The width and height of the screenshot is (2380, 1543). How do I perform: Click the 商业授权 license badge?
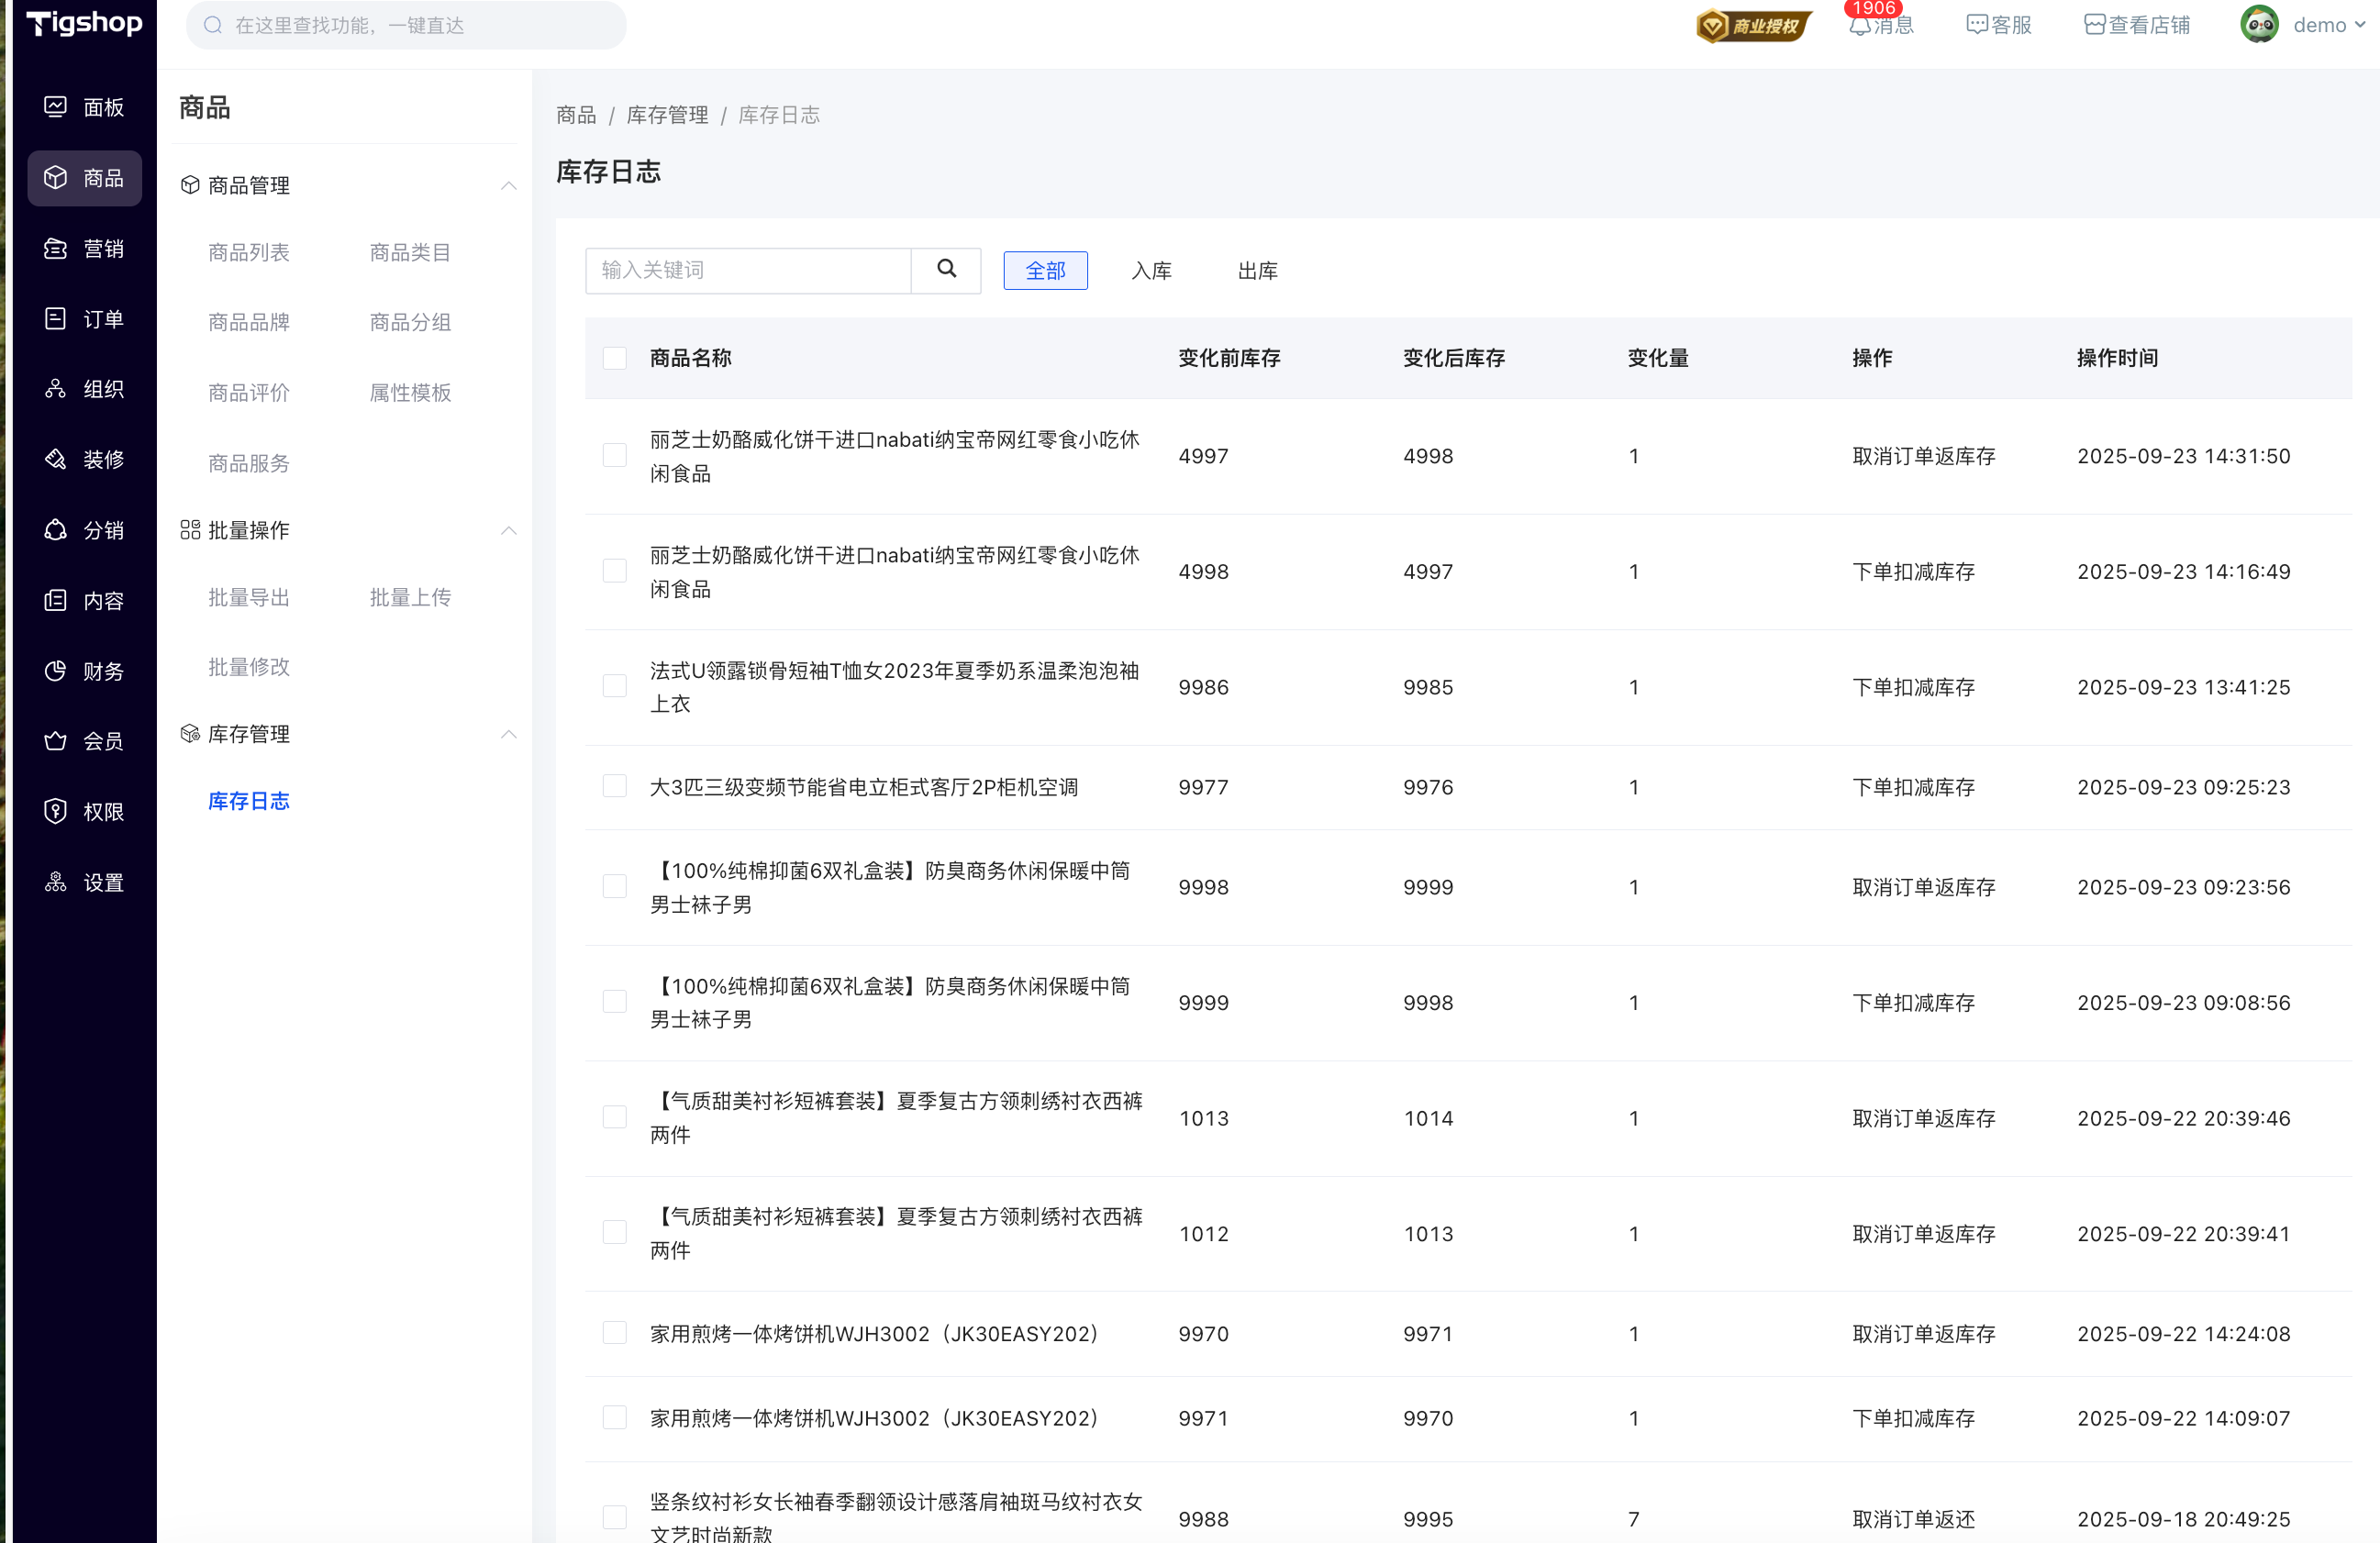(x=1753, y=26)
